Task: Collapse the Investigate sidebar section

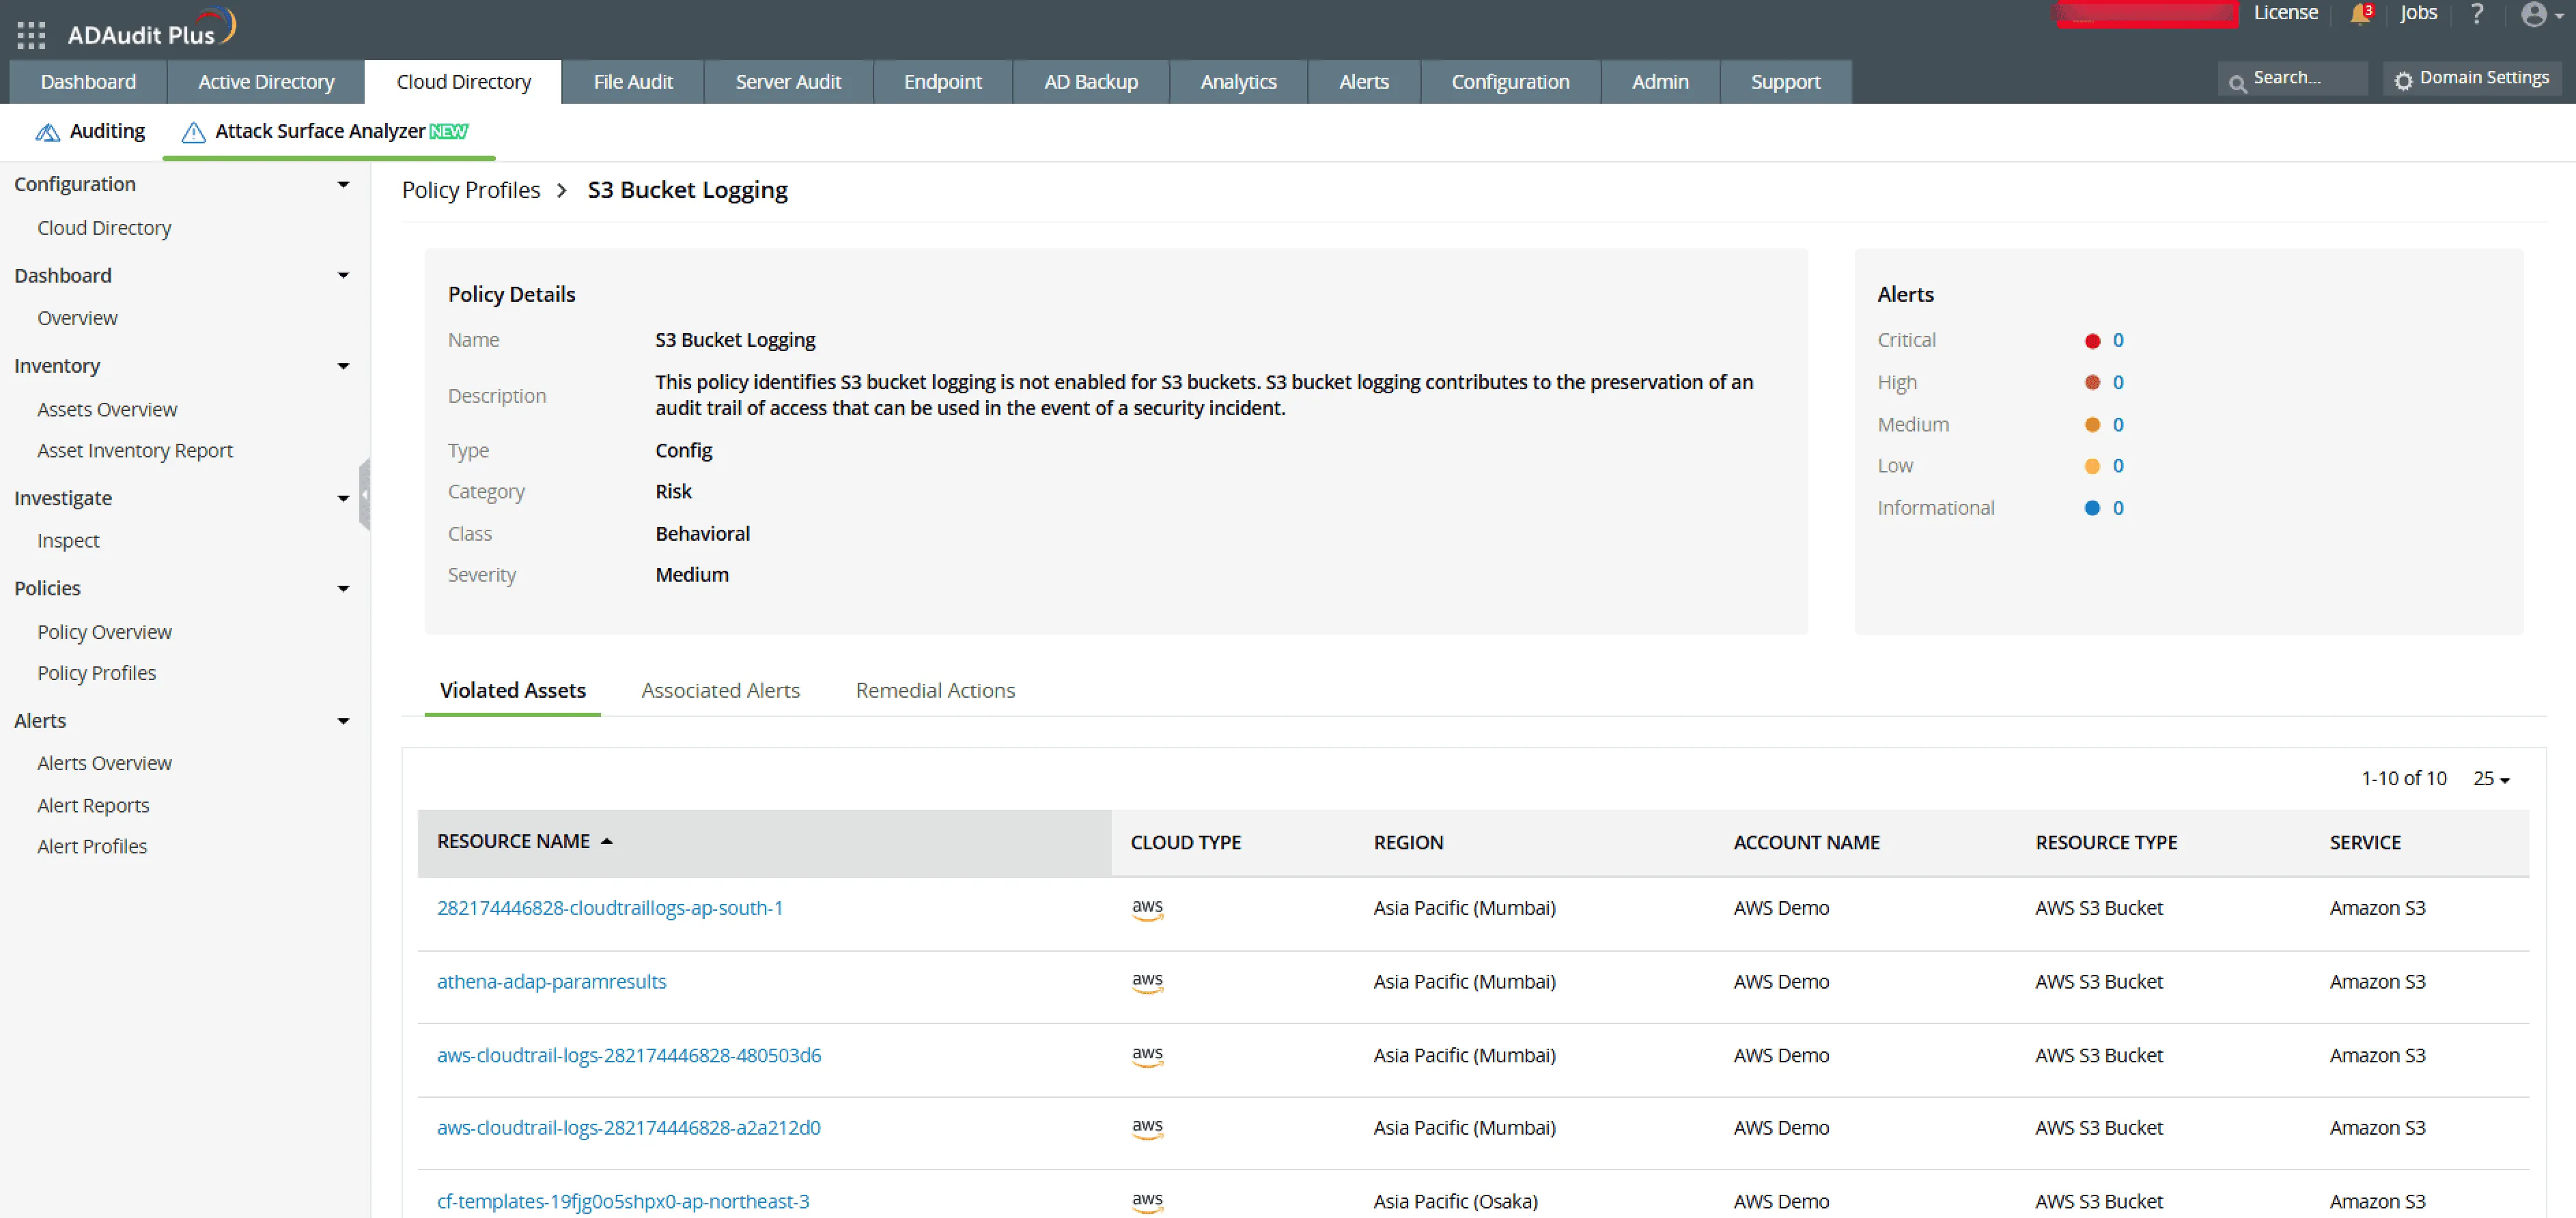Action: (x=343, y=498)
